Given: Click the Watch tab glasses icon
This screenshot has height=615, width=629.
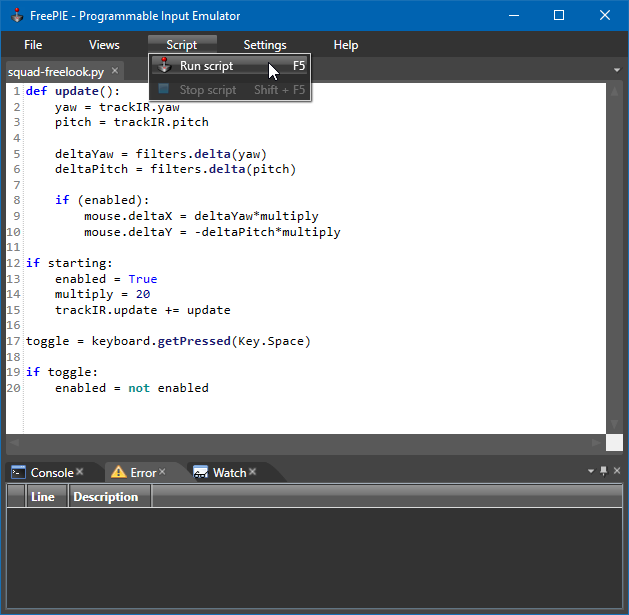Looking at the screenshot, I should point(201,473).
